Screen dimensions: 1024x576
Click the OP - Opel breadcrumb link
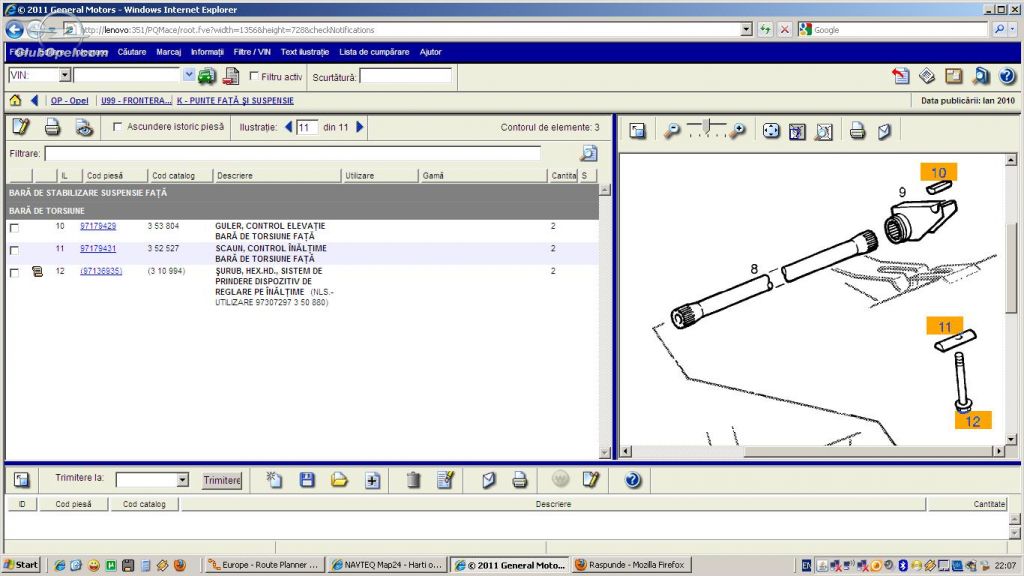[69, 101]
